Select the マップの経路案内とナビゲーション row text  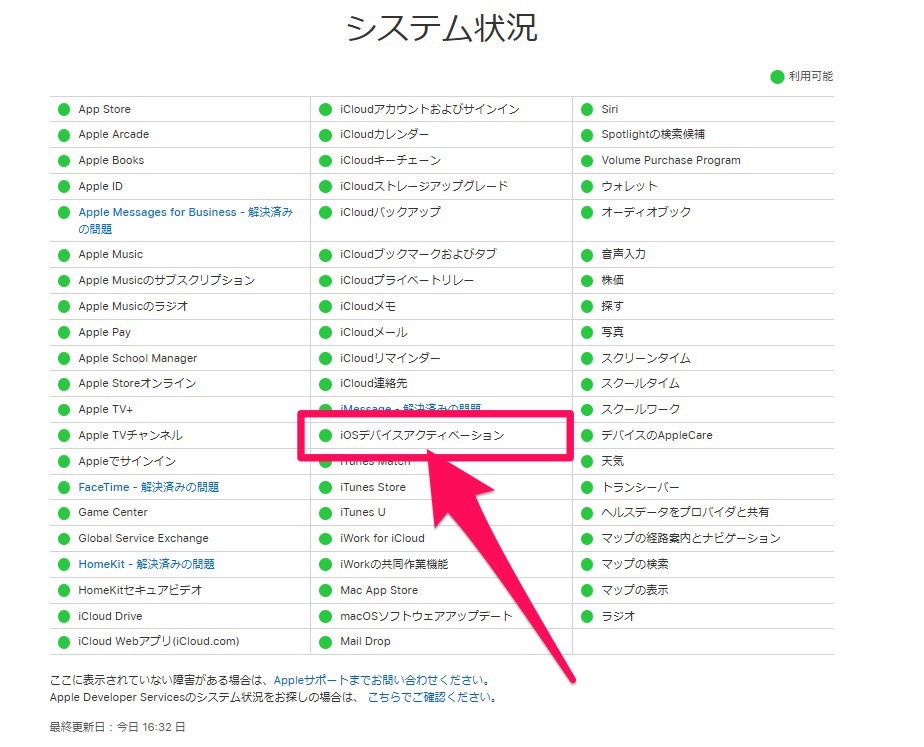[x=691, y=538]
